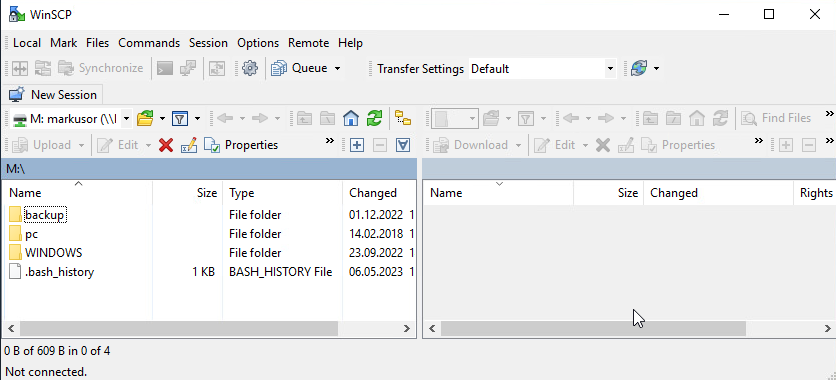Go to local home directory icon
836x380 pixels.
point(351,118)
